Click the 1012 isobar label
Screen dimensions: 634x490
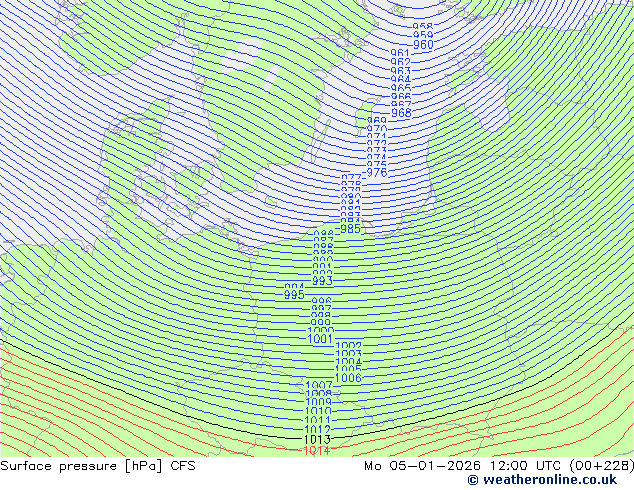[318, 430]
